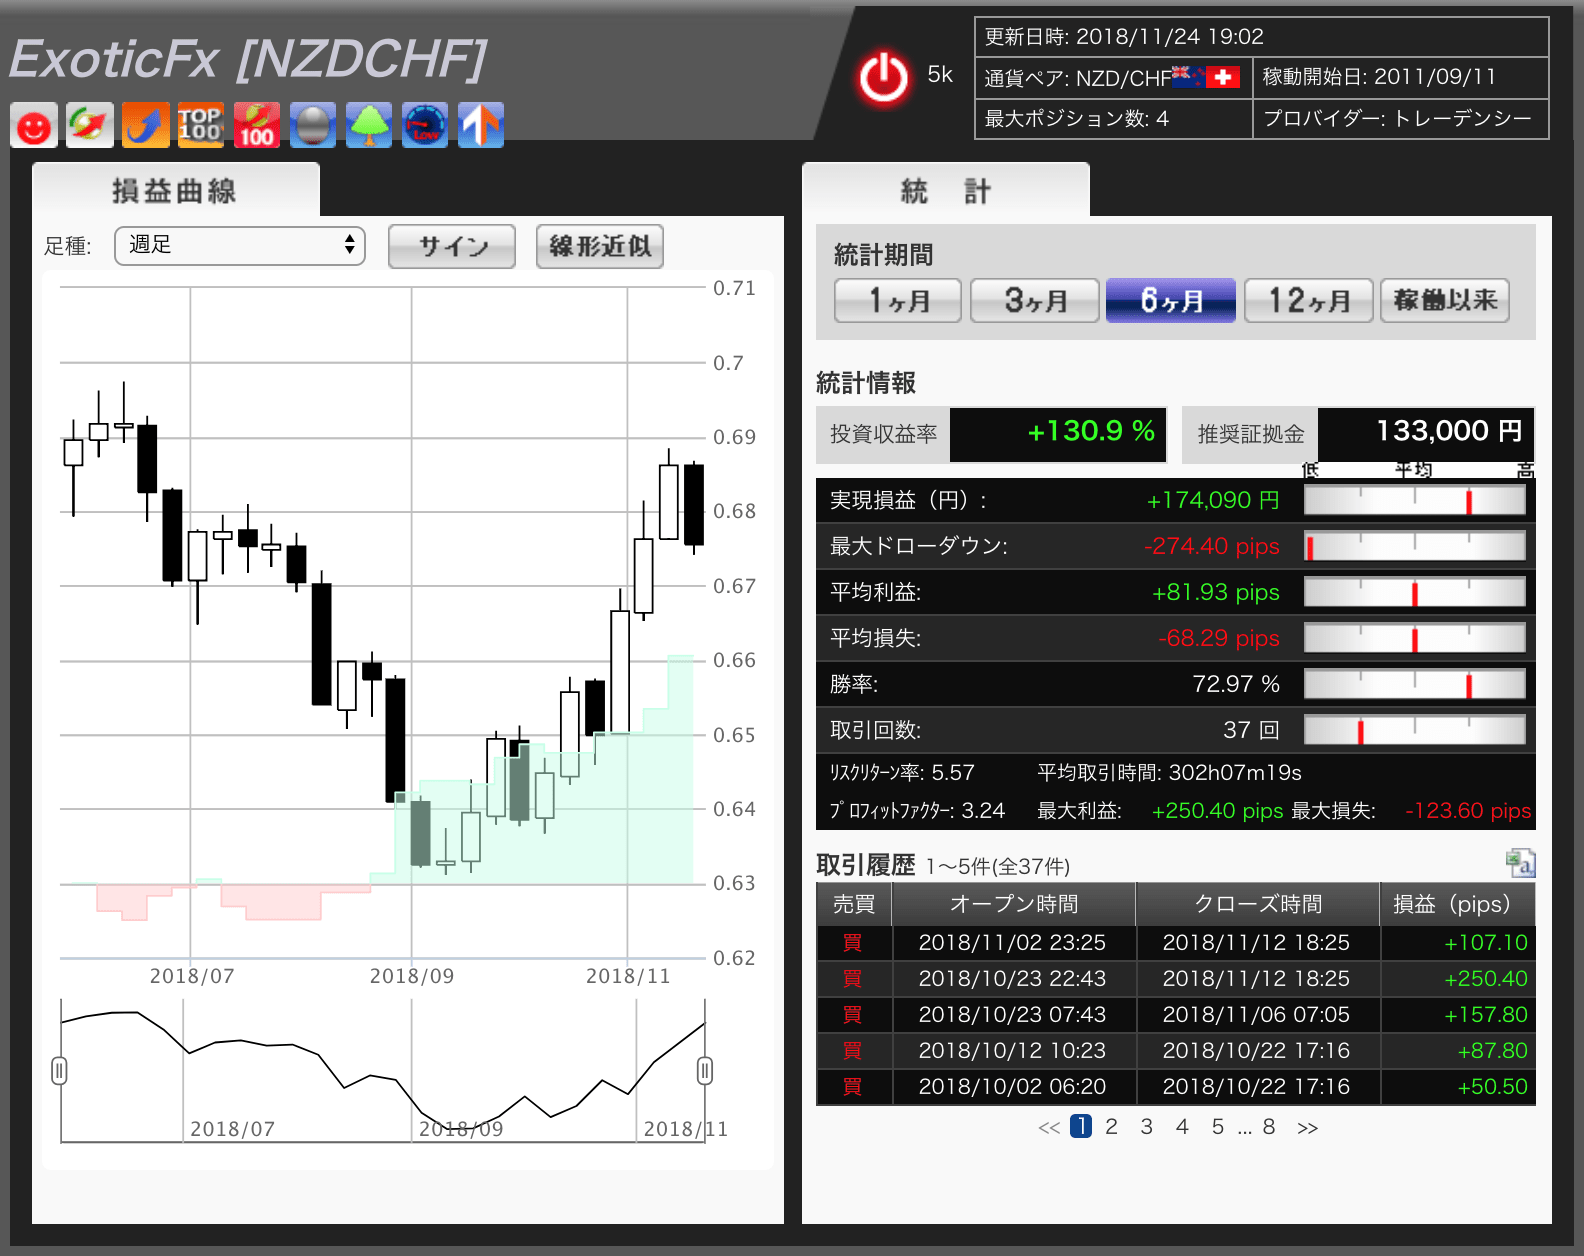Click the +174,090 円 realized profit value

click(1213, 500)
